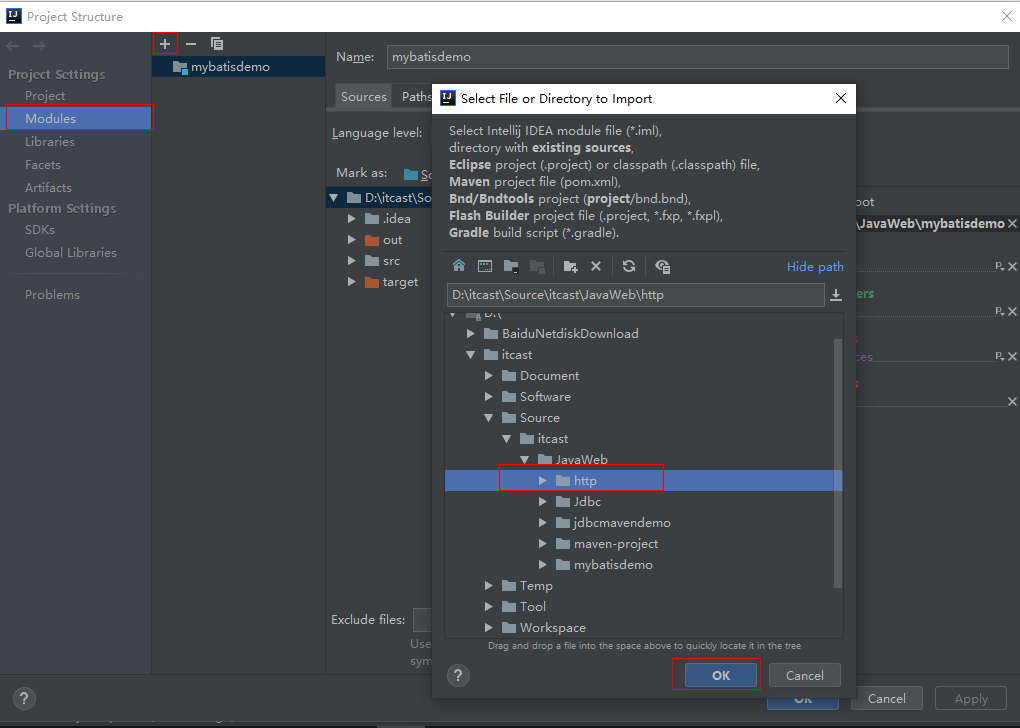This screenshot has width=1020, height=728.
Task: Navigate forward in Project Structure
Action: [x=39, y=46]
